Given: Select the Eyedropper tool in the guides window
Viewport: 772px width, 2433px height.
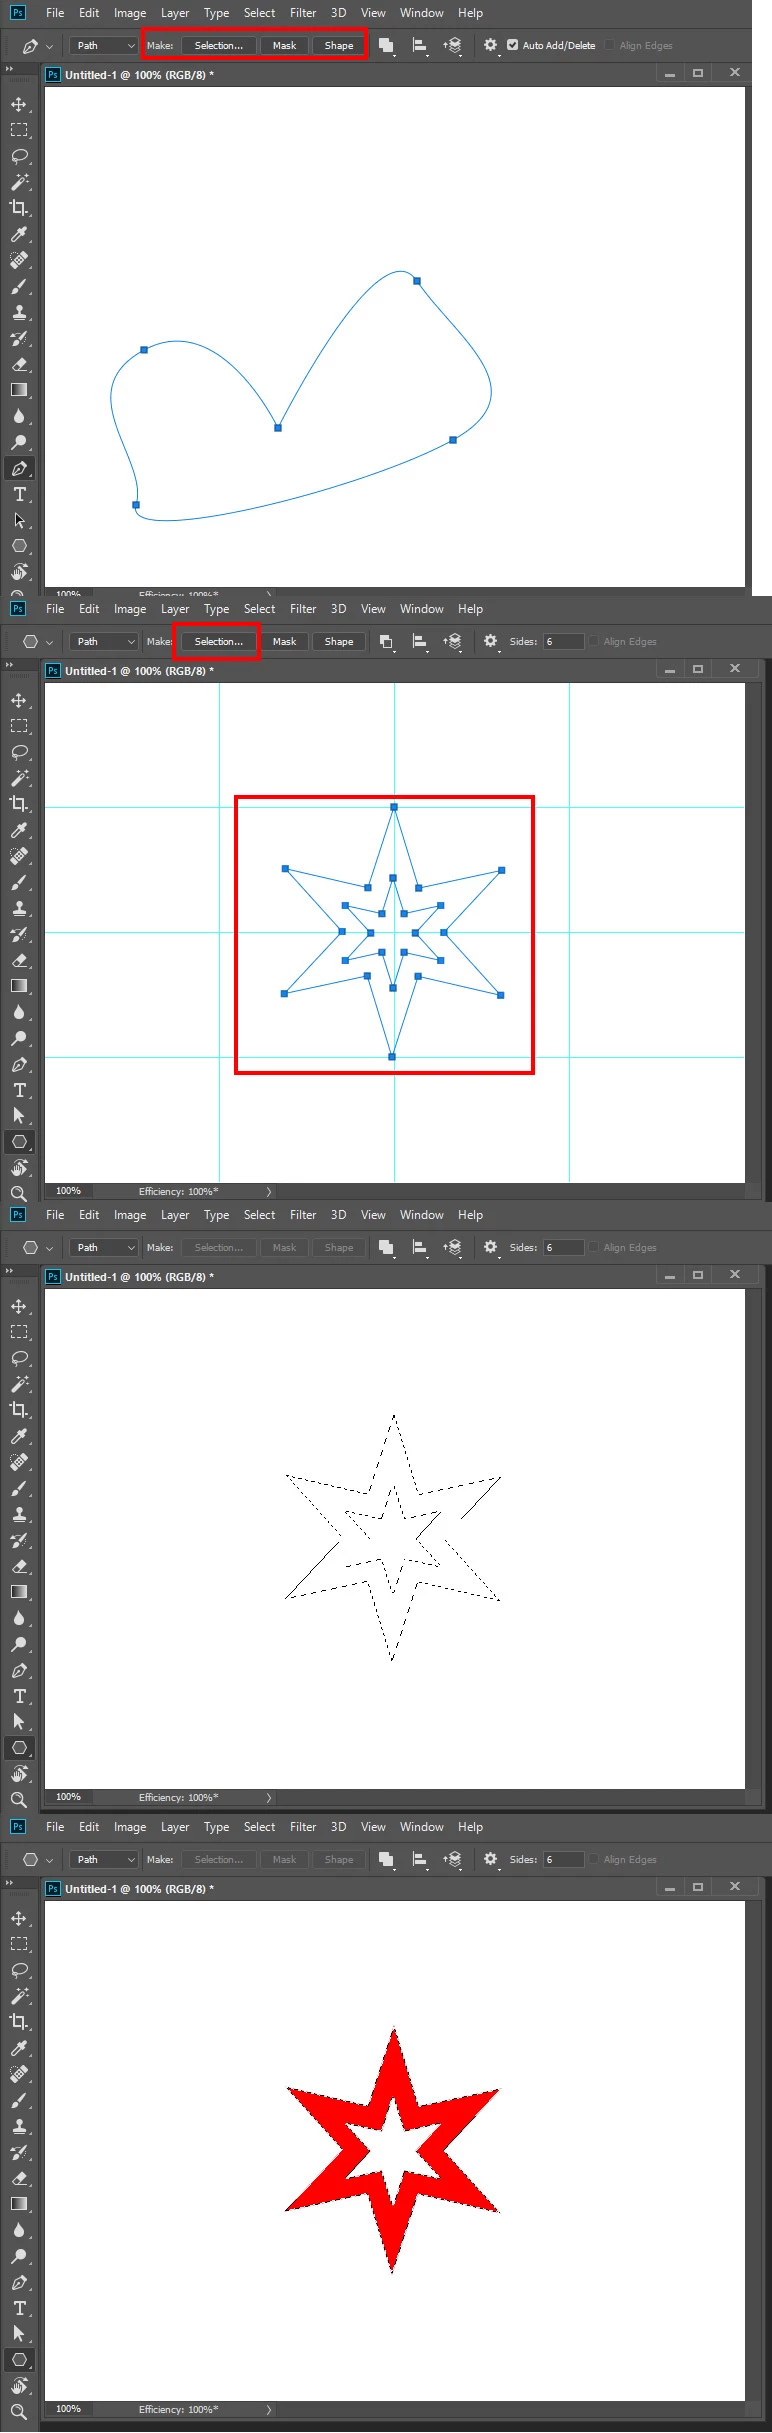Looking at the screenshot, I should pyautogui.click(x=19, y=830).
